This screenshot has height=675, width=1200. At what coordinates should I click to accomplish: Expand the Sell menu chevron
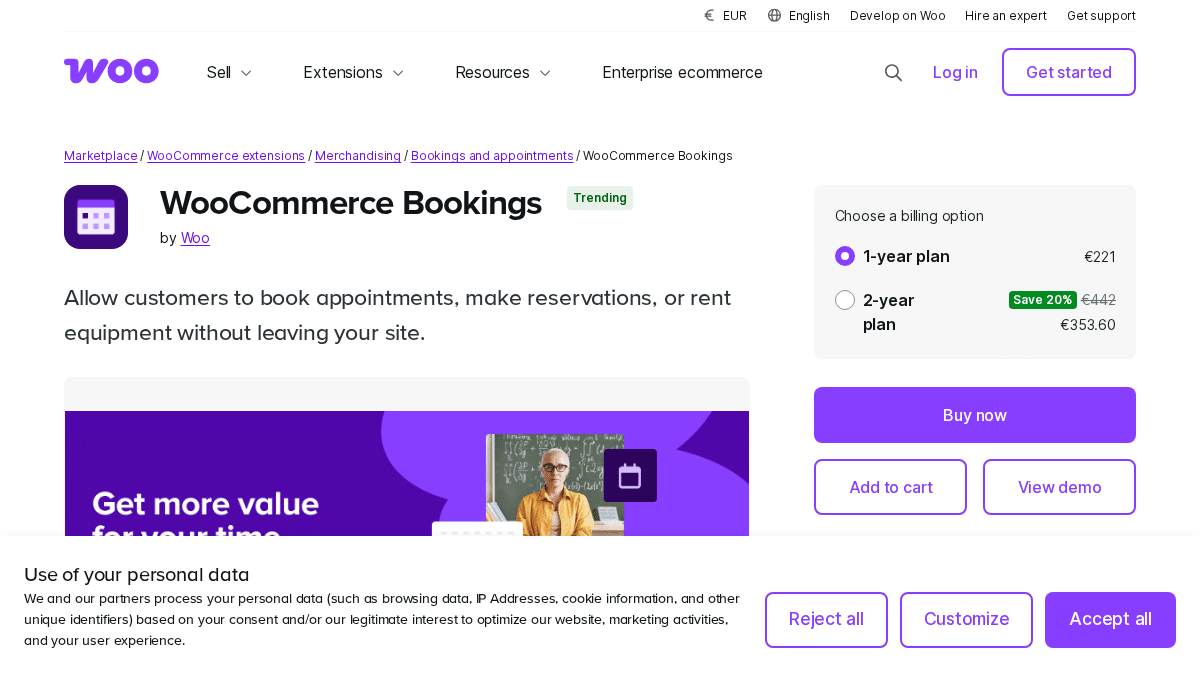pos(246,73)
